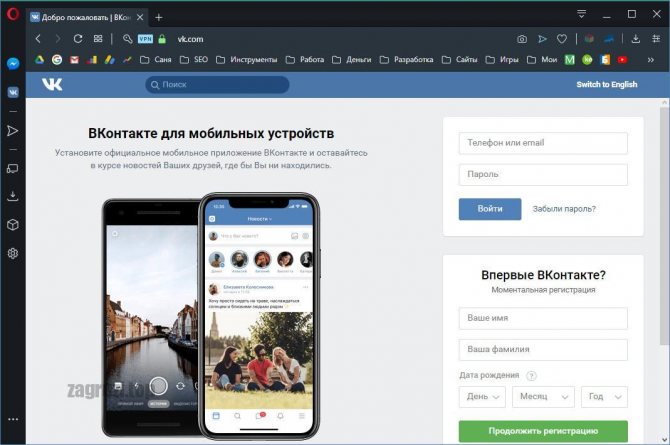Open the tab menu icon in the title bar
Screen dimensions: 670x445
click(x=581, y=14)
